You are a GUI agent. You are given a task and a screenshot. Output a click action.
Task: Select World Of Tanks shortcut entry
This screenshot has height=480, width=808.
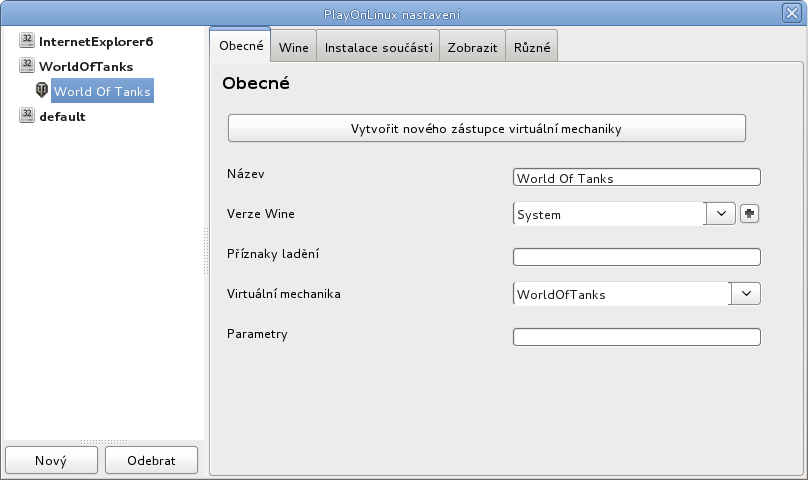[102, 91]
